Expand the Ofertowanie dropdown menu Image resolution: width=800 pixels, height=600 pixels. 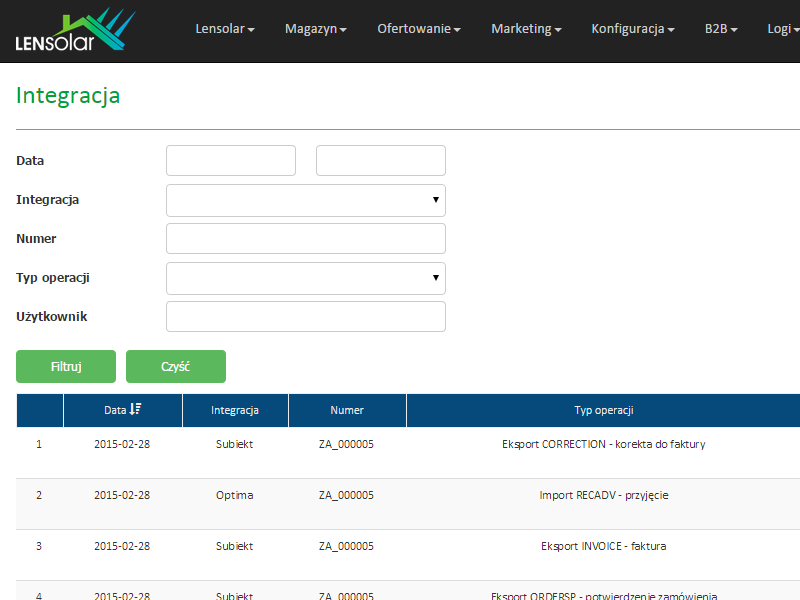tap(418, 29)
